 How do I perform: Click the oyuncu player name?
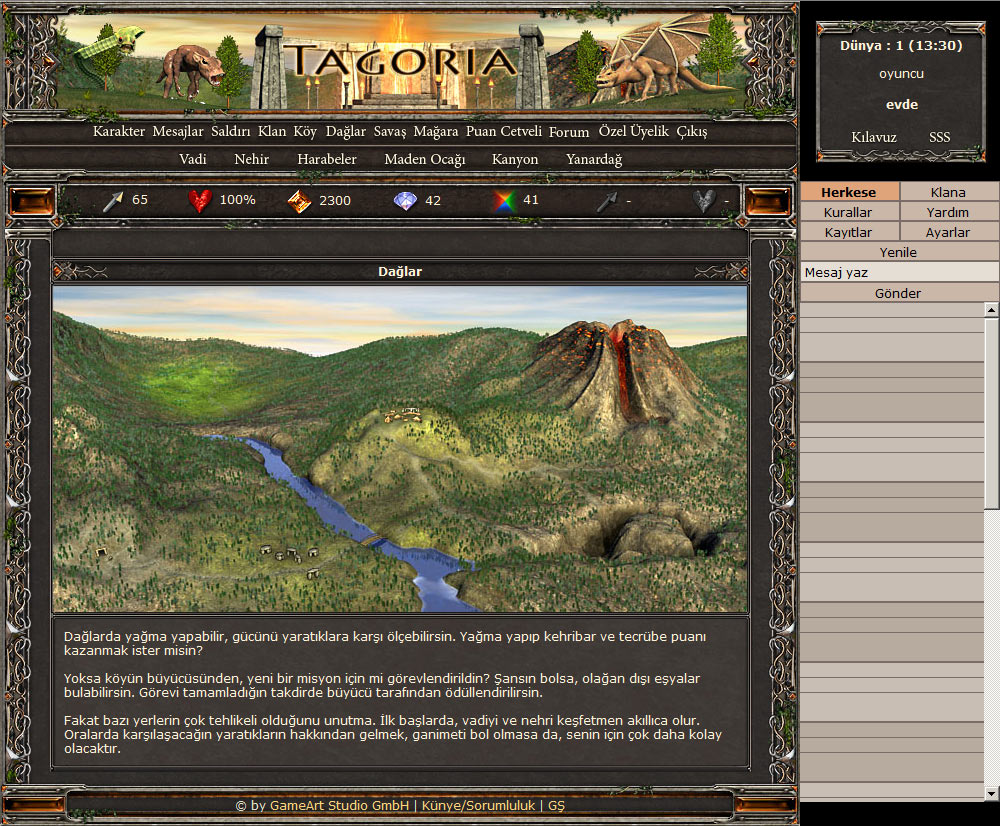coord(901,74)
